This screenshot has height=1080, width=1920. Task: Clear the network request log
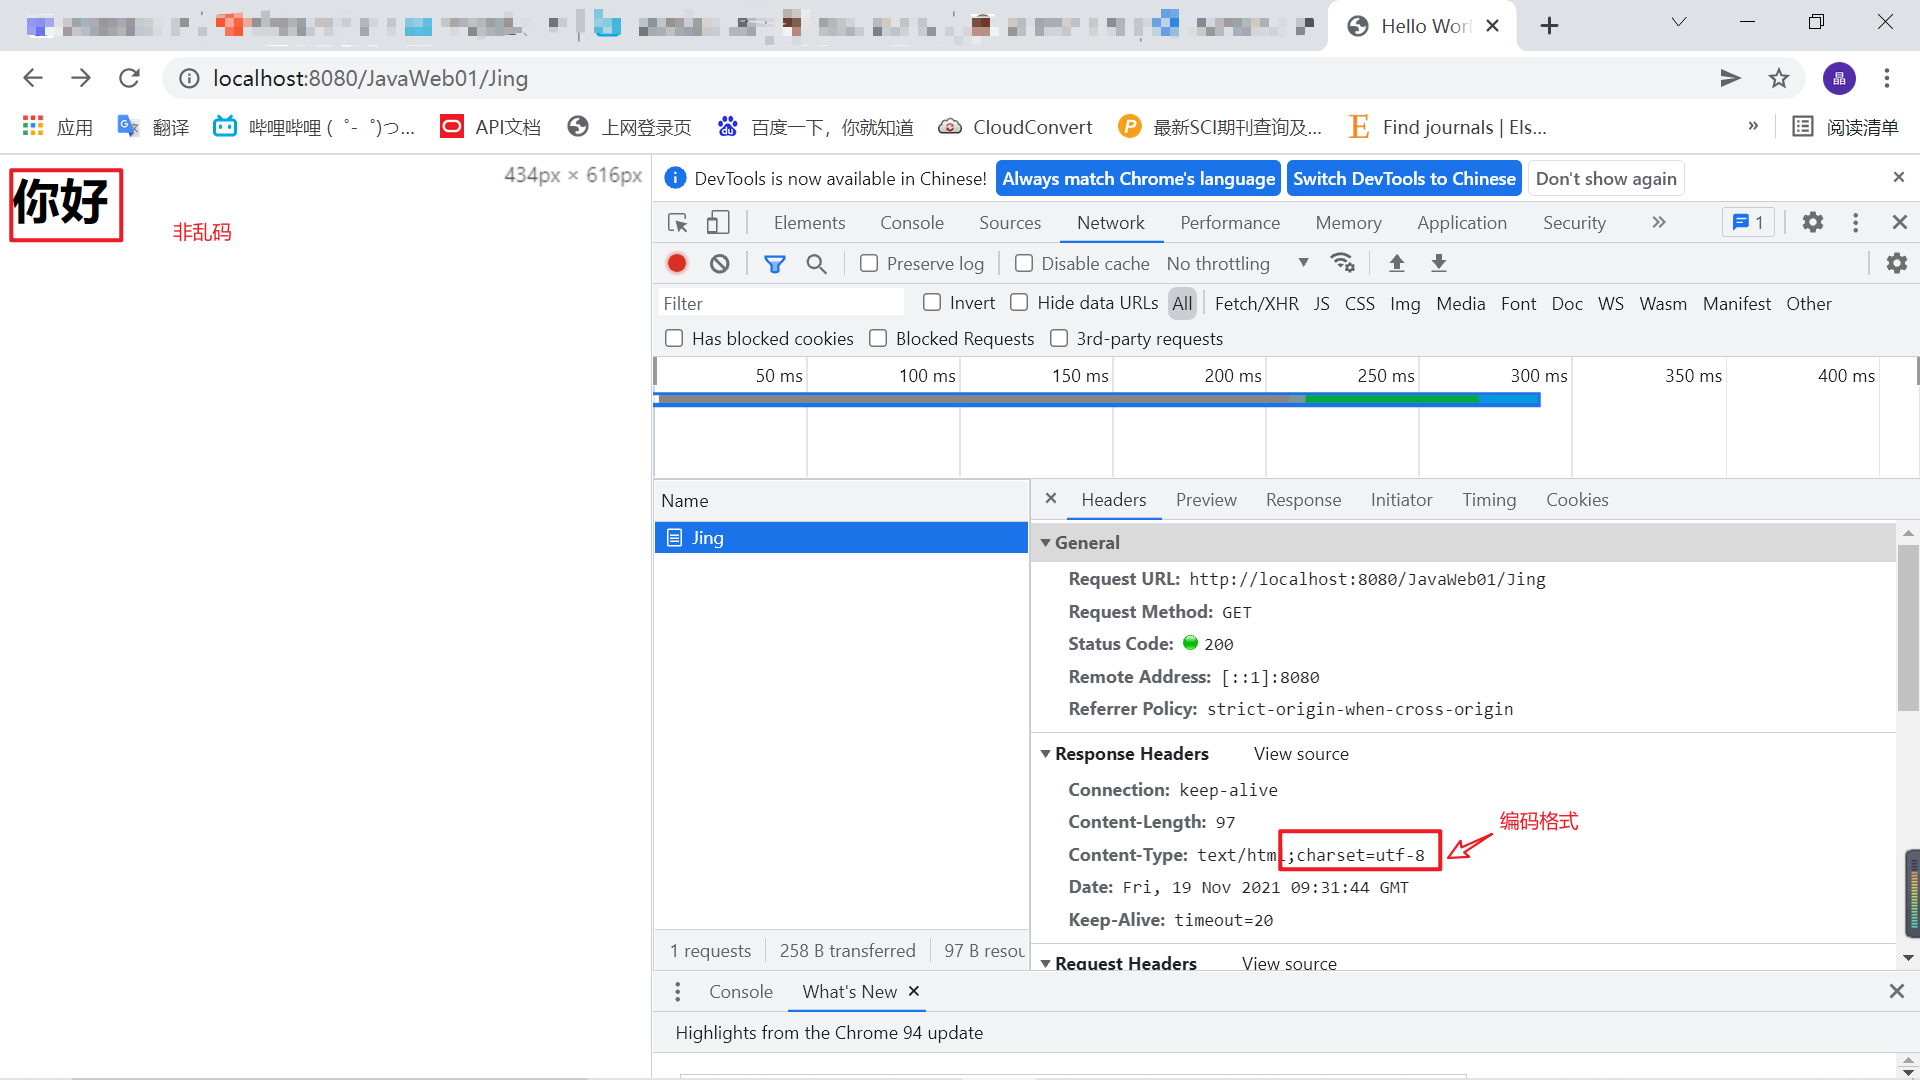(719, 263)
